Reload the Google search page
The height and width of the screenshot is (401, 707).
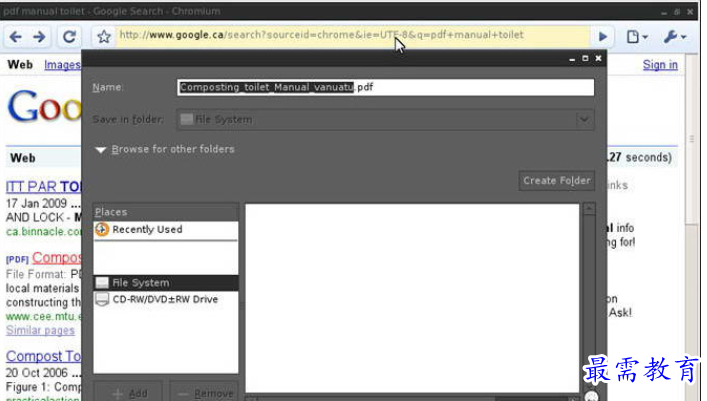pos(69,37)
